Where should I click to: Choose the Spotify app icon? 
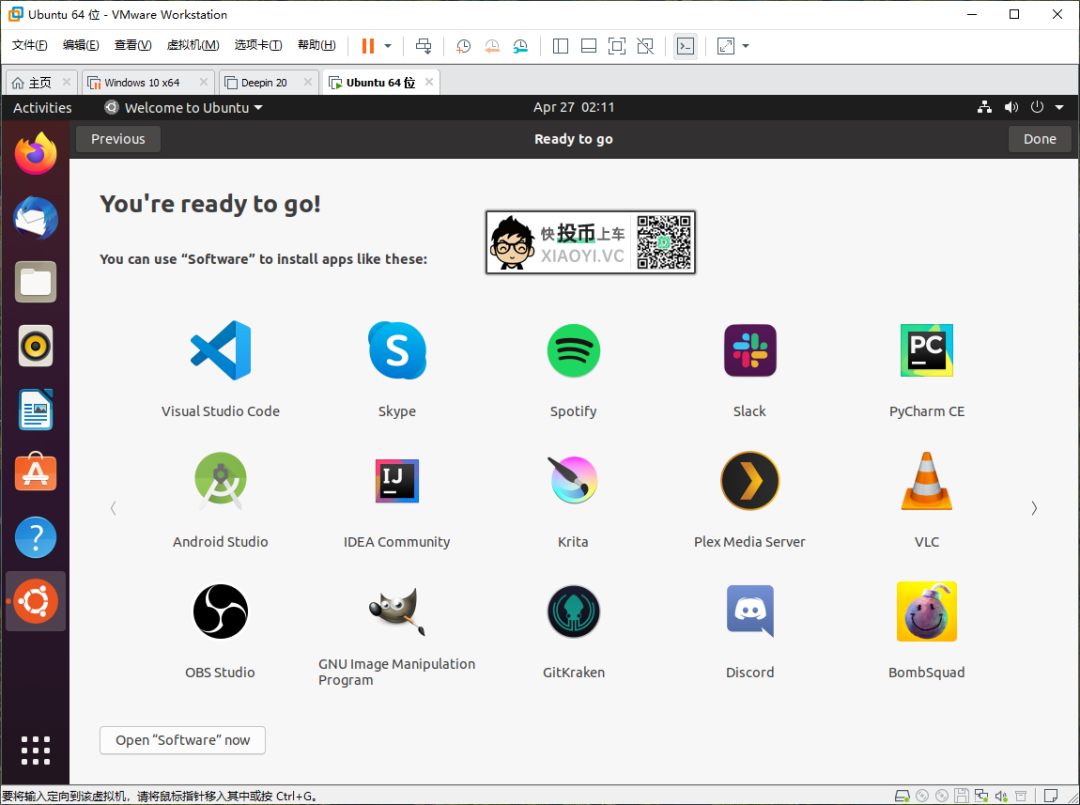click(573, 351)
